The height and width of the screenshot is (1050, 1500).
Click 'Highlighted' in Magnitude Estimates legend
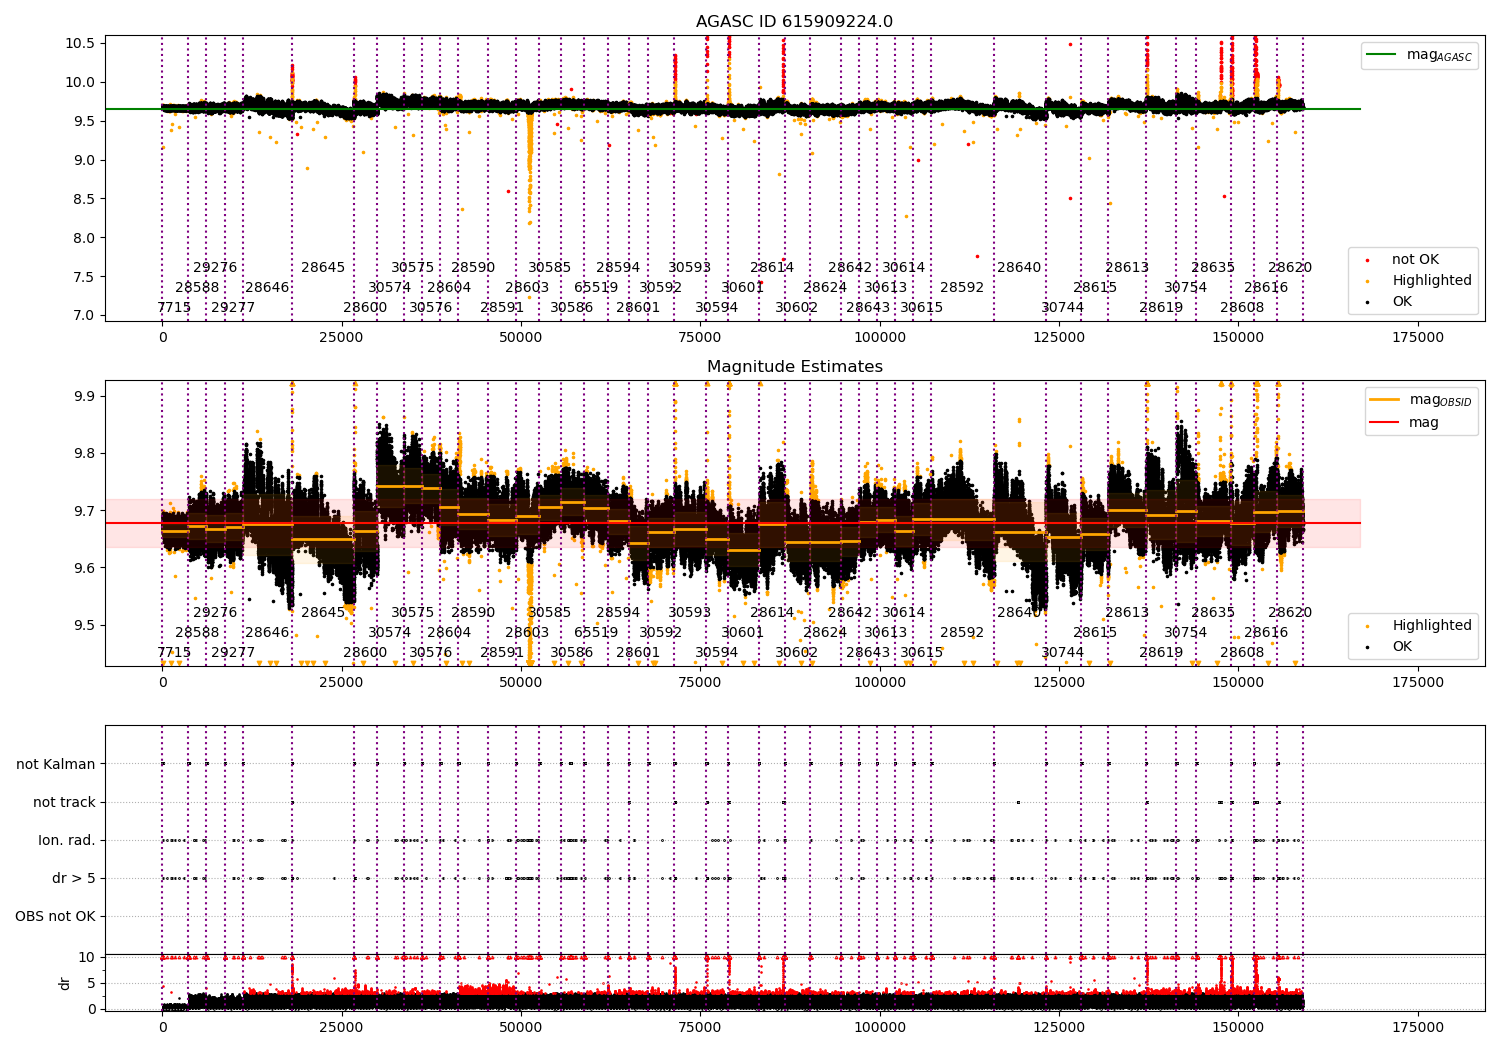tap(1432, 626)
